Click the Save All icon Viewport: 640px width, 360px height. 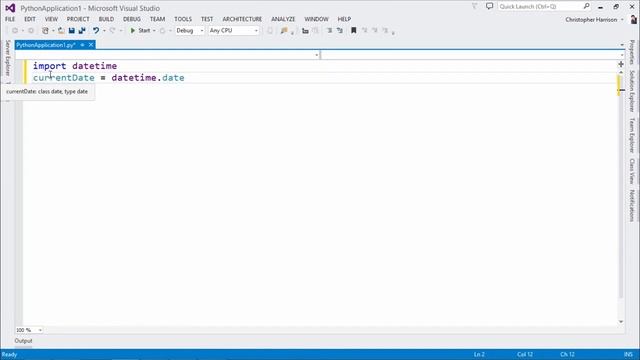point(82,31)
